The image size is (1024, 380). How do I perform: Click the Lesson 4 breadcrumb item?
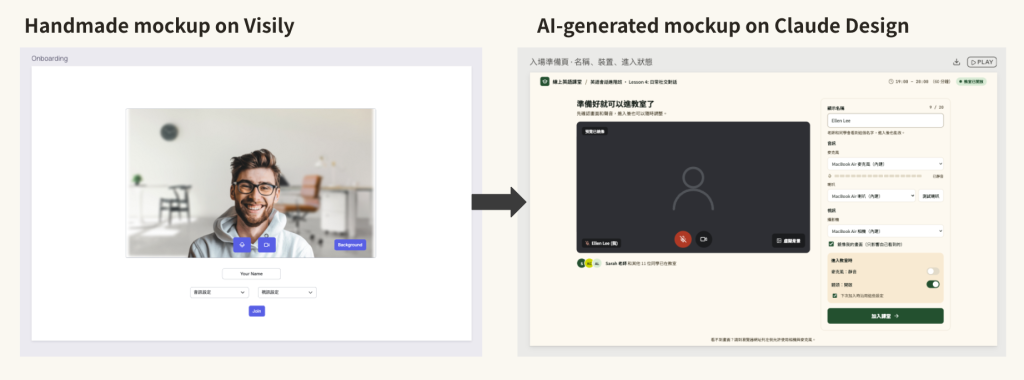(652, 82)
